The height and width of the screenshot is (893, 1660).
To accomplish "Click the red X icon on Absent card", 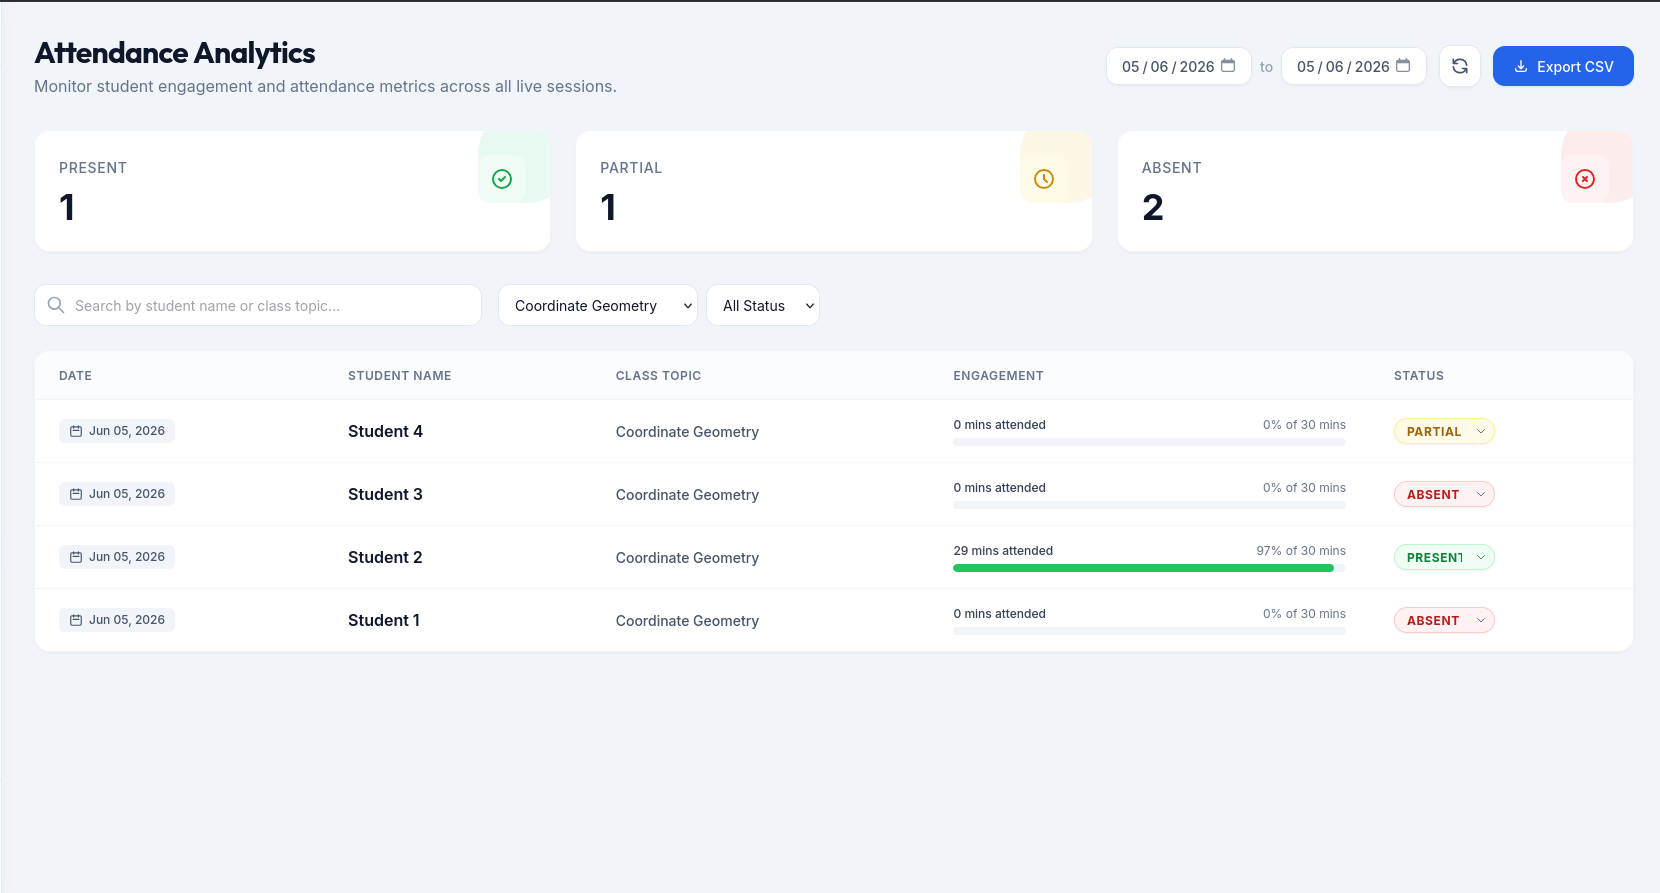I will [x=1585, y=179].
